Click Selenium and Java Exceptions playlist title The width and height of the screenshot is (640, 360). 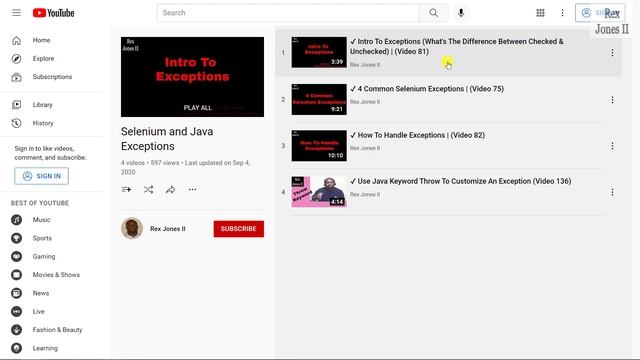167,139
